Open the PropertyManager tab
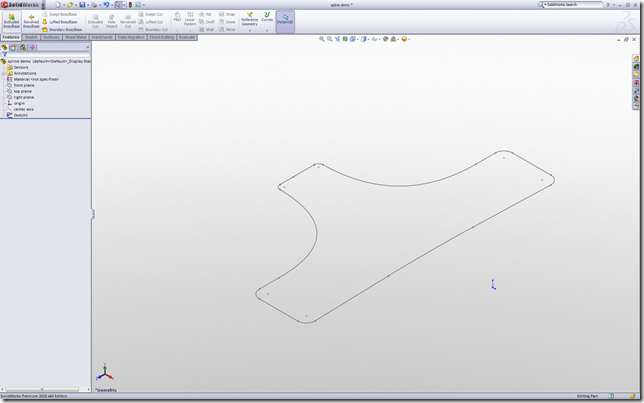 14,48
